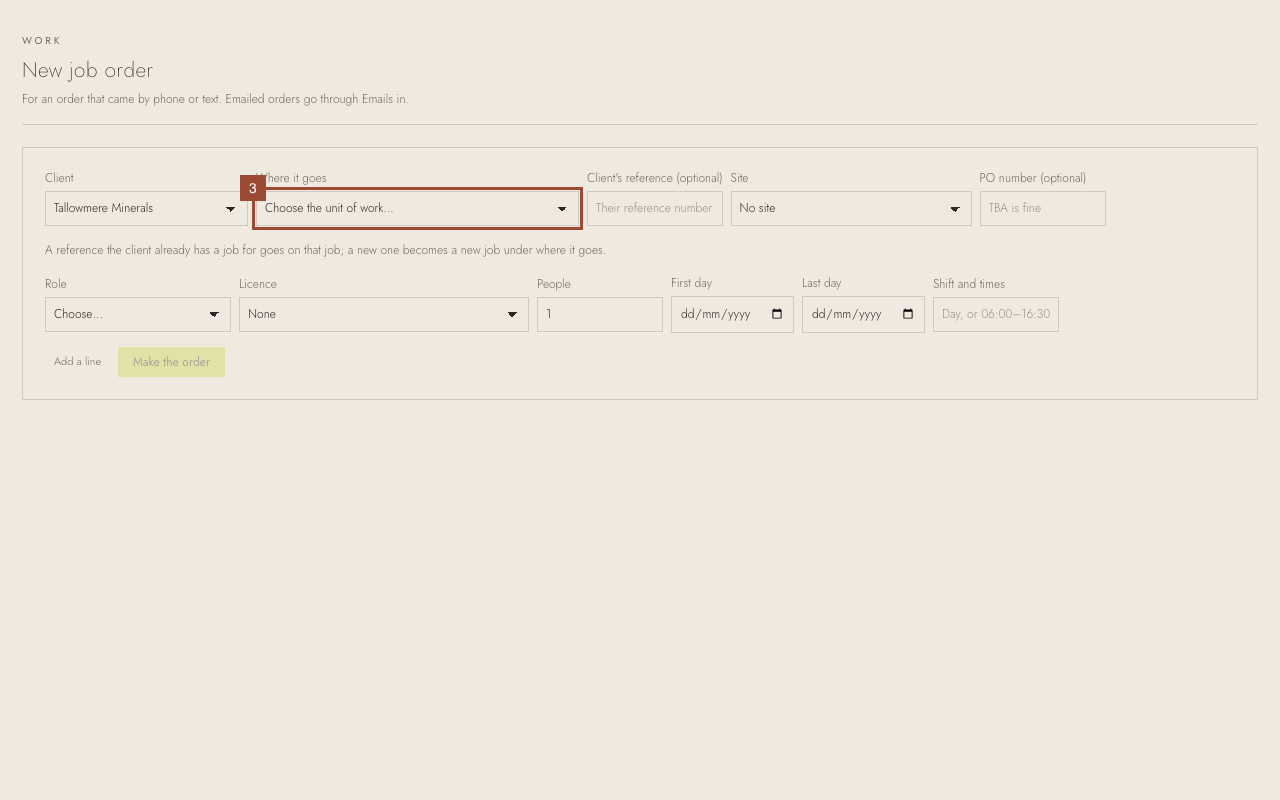Open the First day calendar picker icon
Viewport: 1280px width, 800px height.
777,314
